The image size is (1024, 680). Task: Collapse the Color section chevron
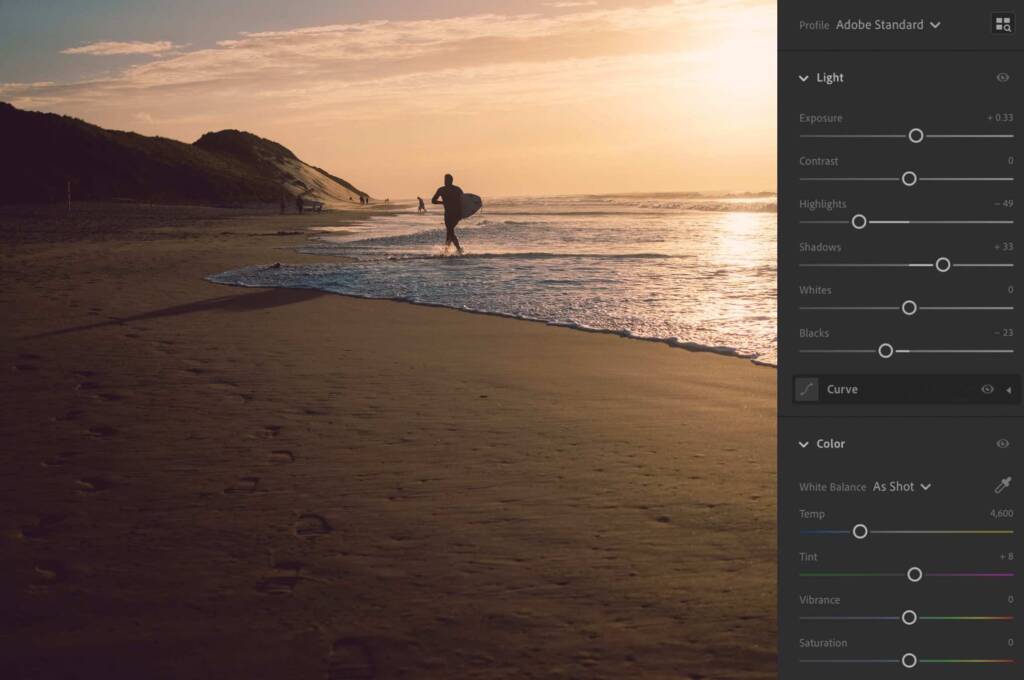click(804, 444)
